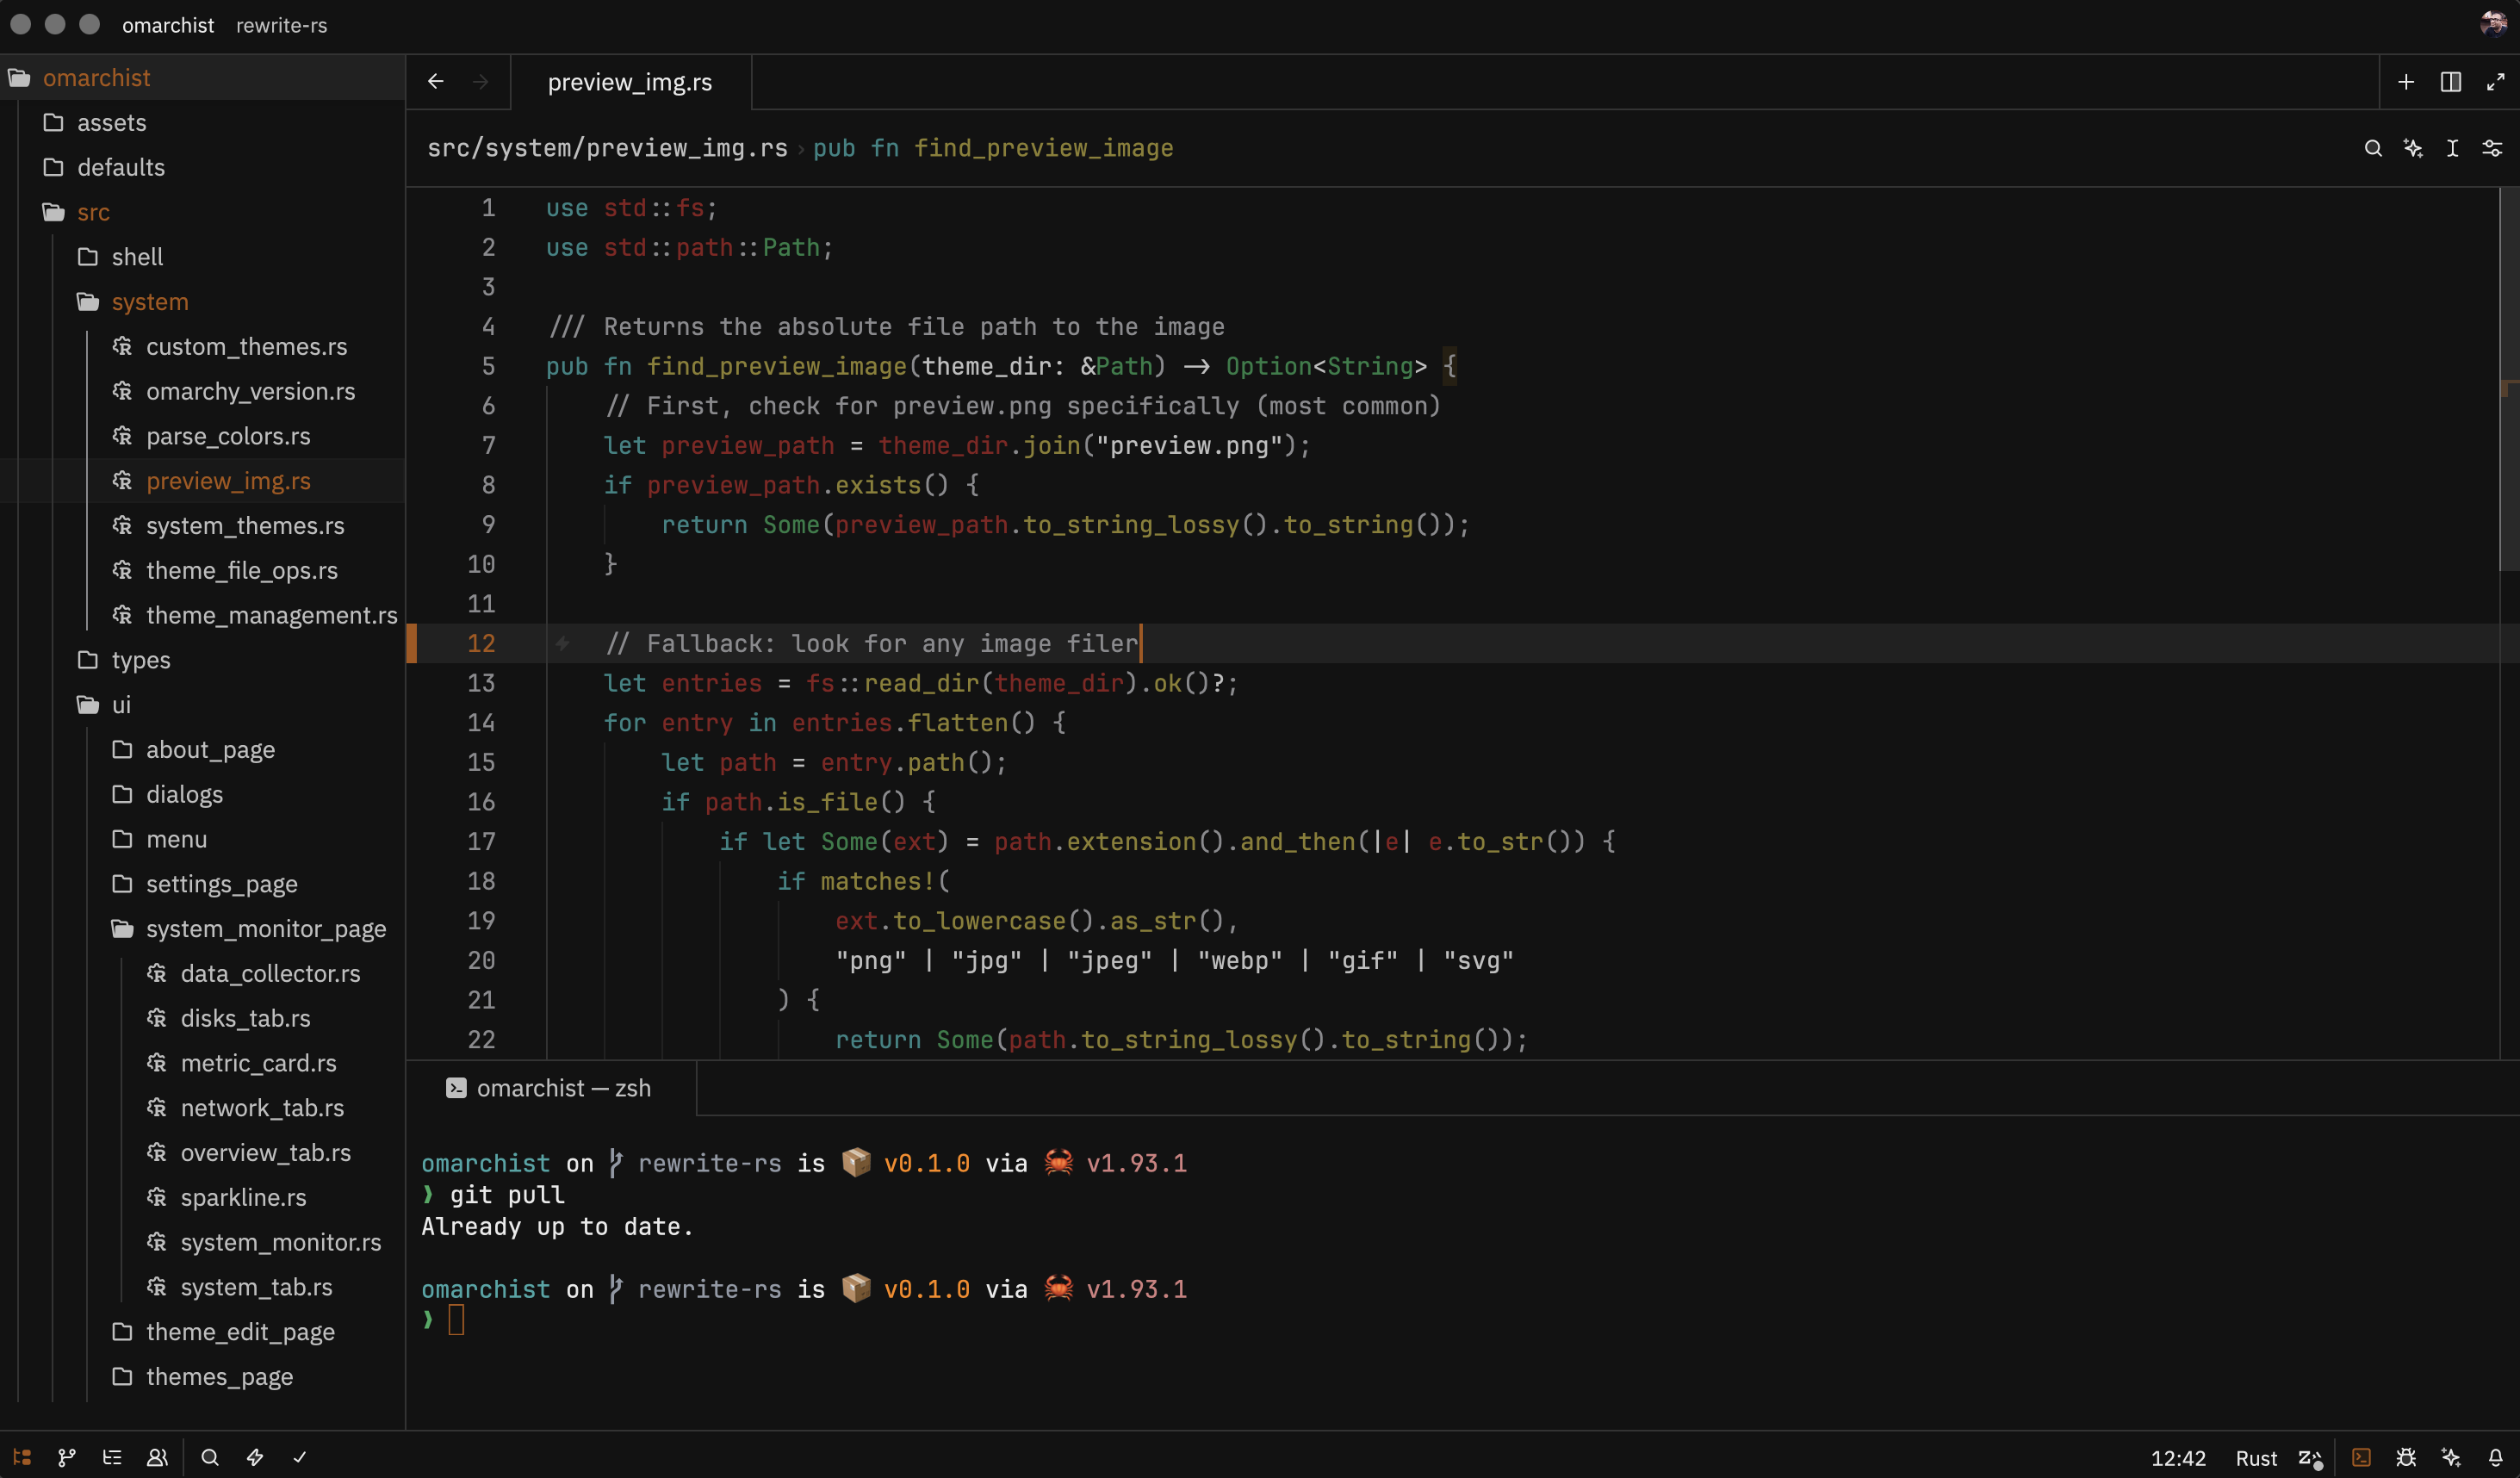
Task: Collapse the system folder
Action: coord(202,301)
